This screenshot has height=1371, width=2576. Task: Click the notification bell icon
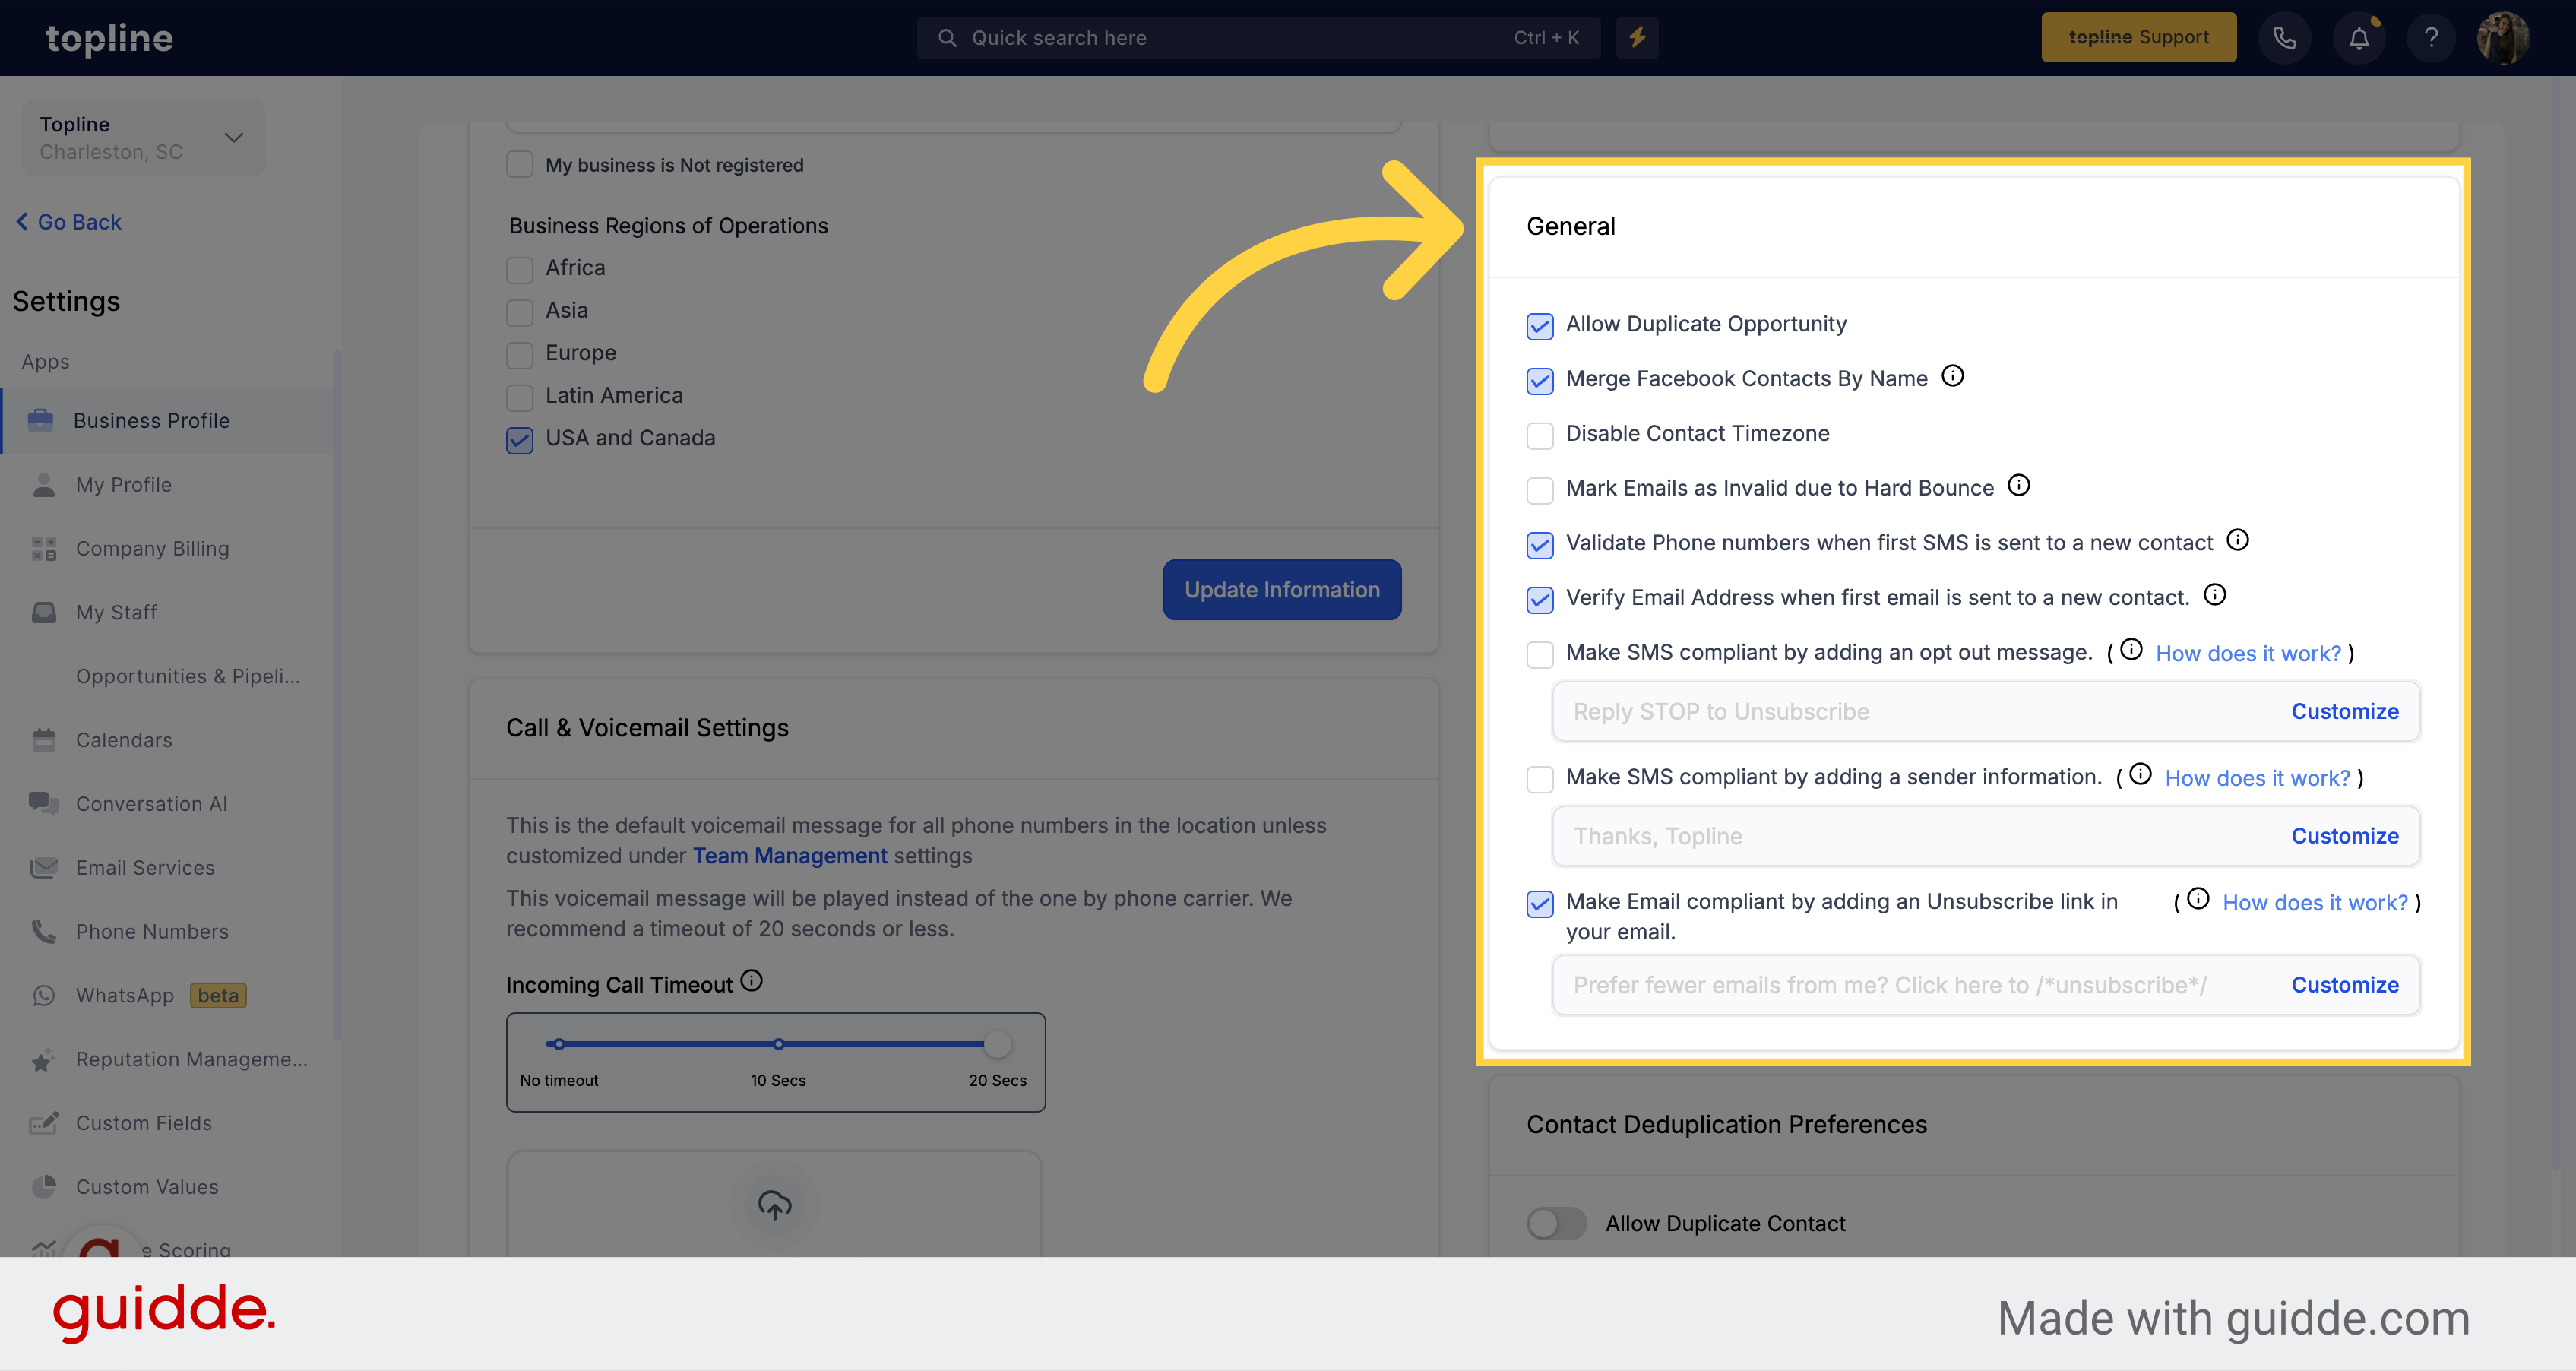pos(2358,37)
